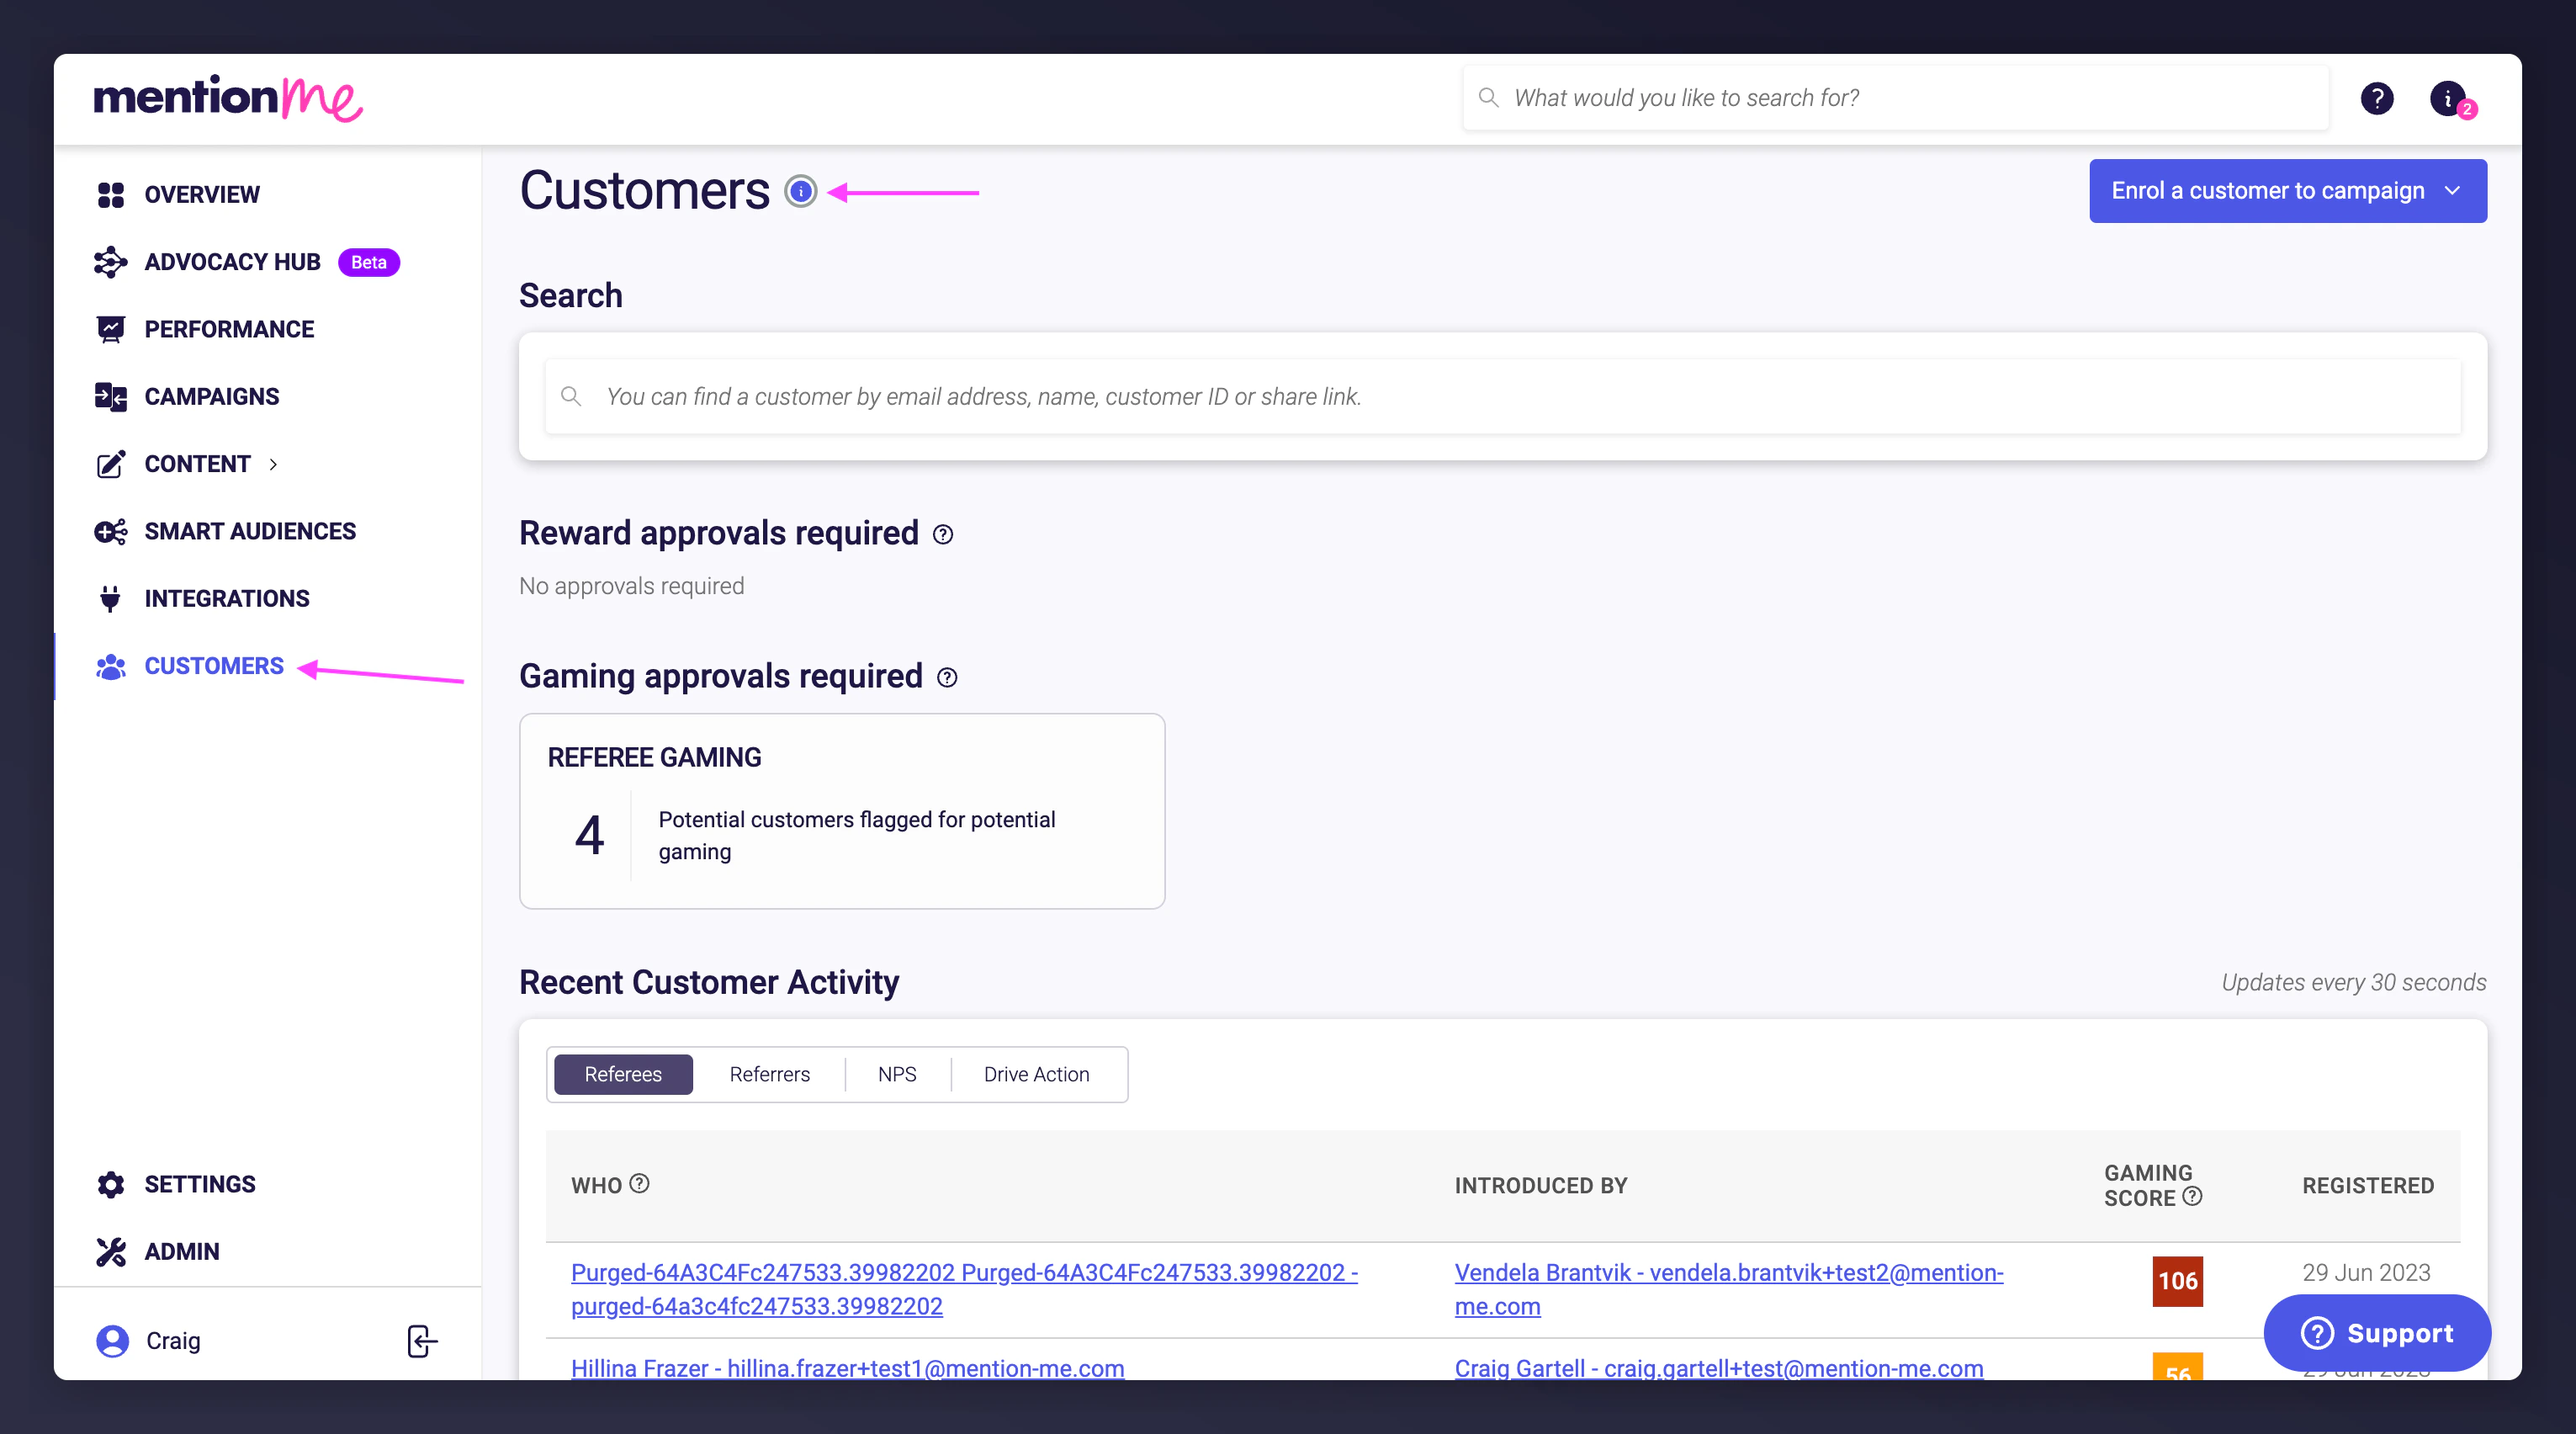Click in the top What would you like to search for field
Screen dimensions: 2576x1434
pos(1896,97)
